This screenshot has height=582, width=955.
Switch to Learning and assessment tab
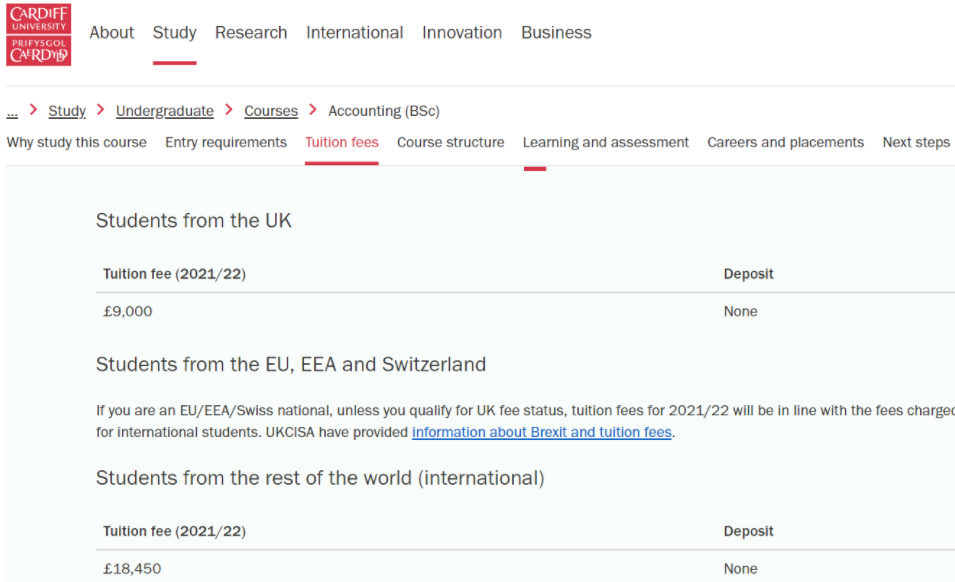click(x=606, y=142)
